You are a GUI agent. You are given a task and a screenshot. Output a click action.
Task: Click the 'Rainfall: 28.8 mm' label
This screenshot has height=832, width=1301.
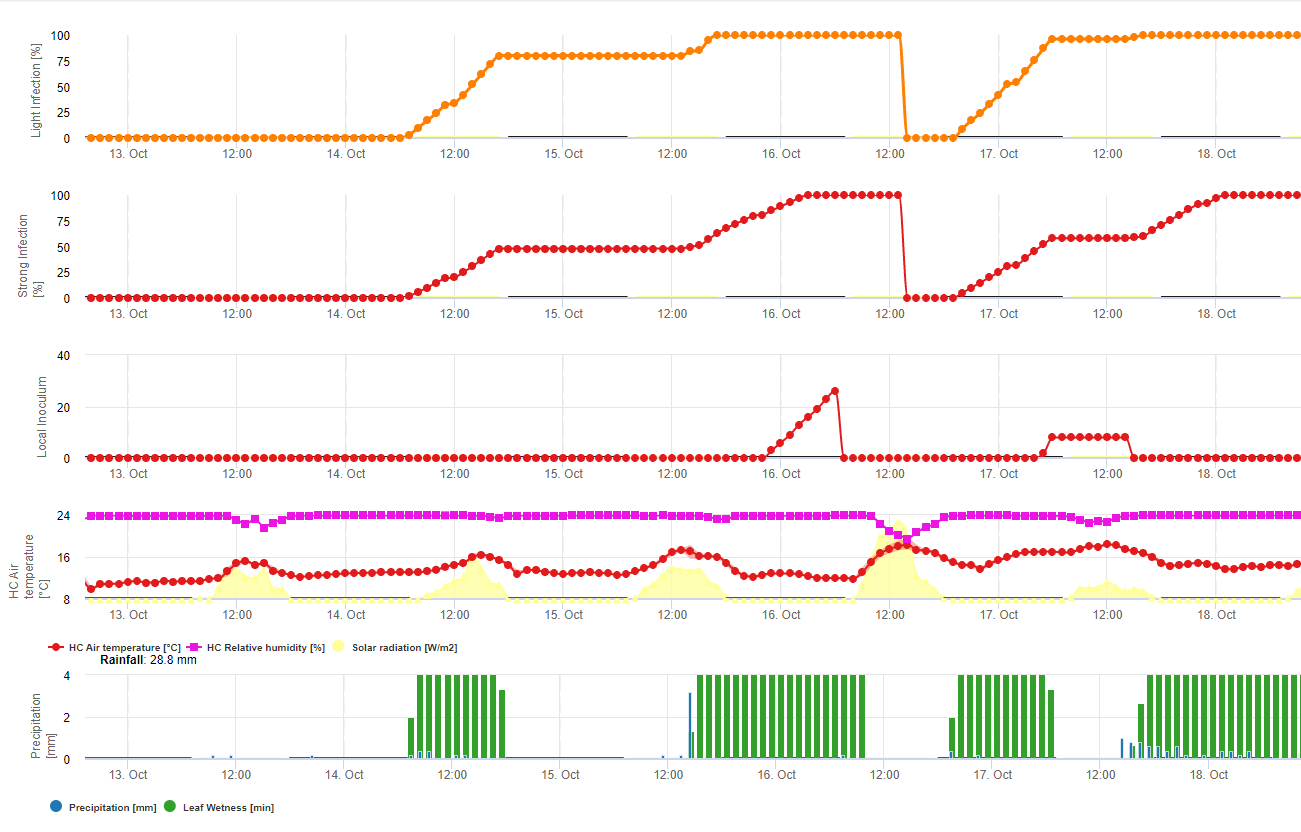click(x=148, y=660)
